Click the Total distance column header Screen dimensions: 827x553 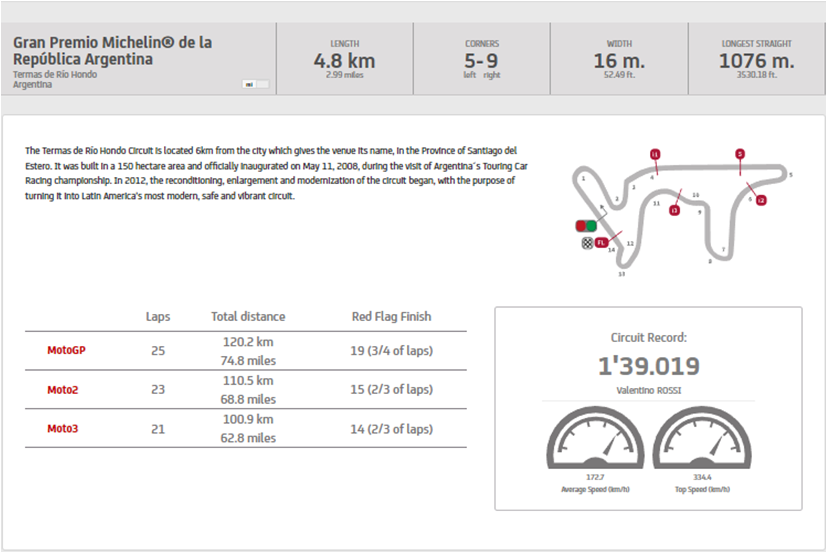pyautogui.click(x=248, y=317)
